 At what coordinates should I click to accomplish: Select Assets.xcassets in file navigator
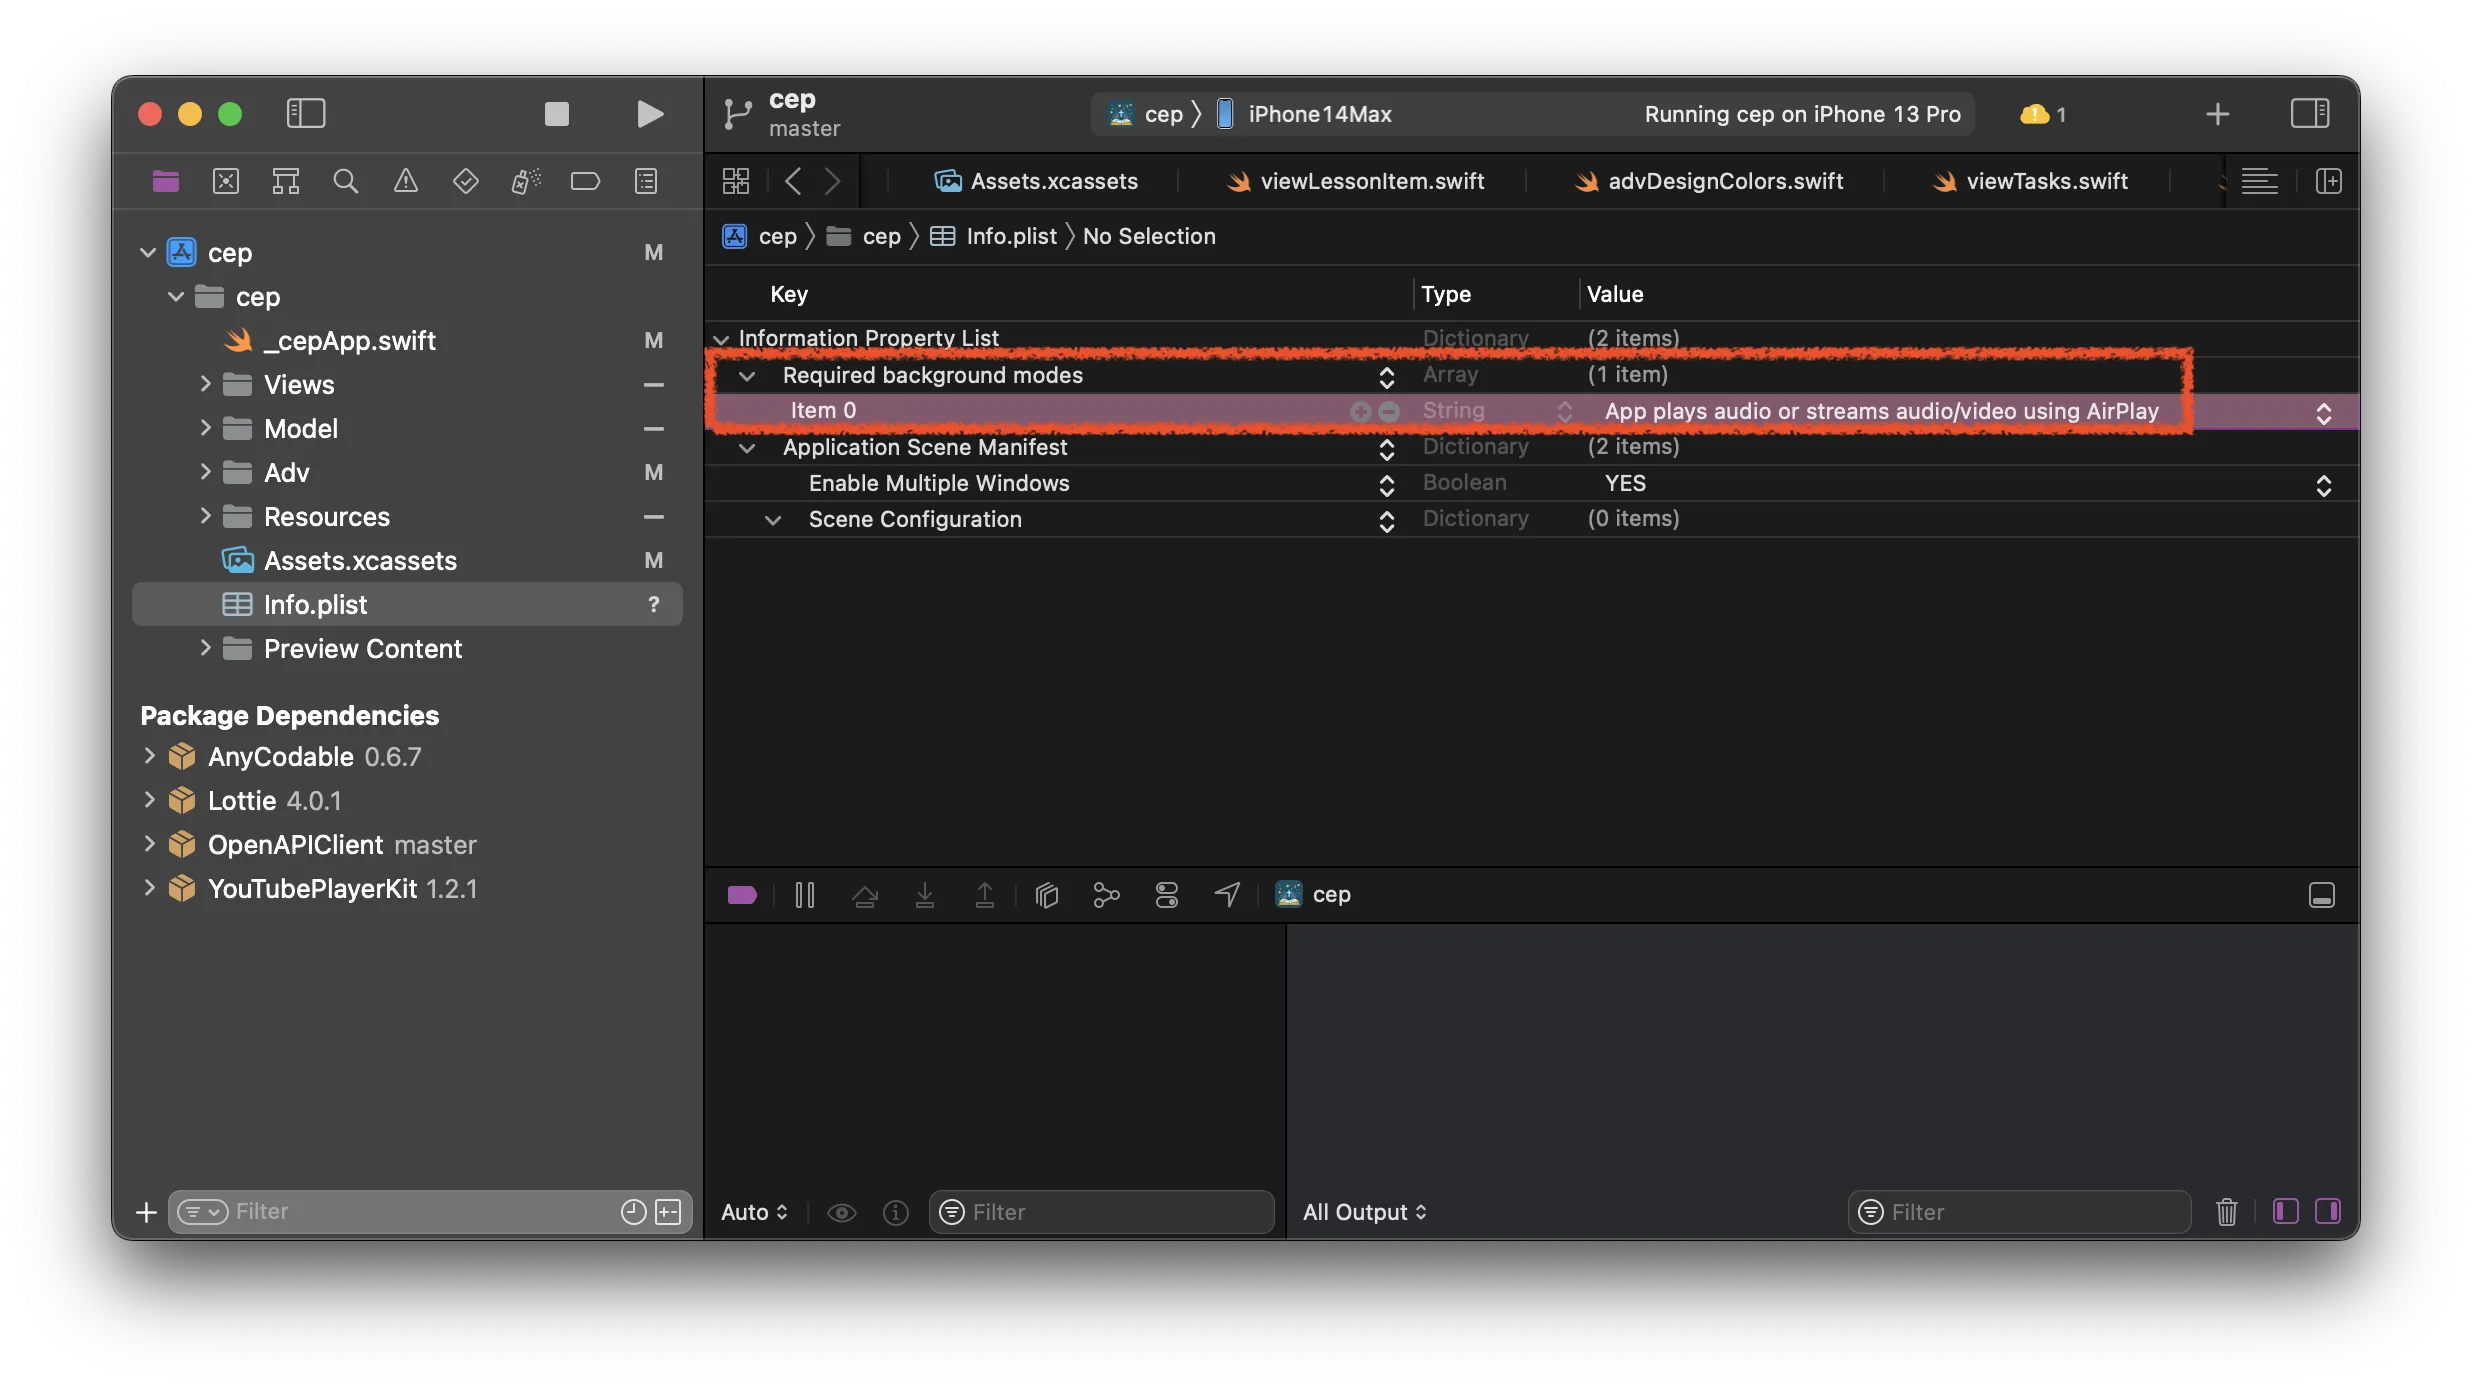360,561
